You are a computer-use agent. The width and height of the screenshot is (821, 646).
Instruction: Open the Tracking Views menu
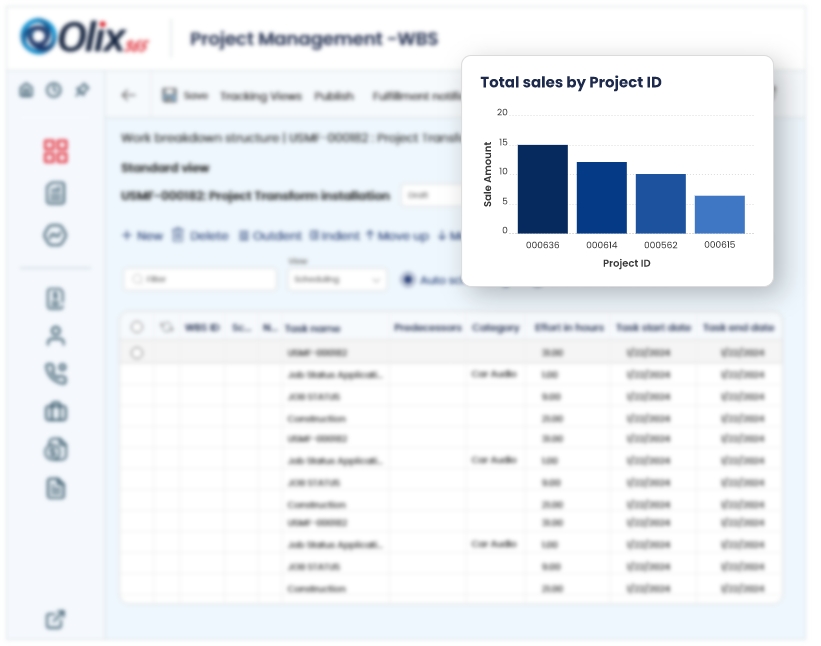(260, 96)
